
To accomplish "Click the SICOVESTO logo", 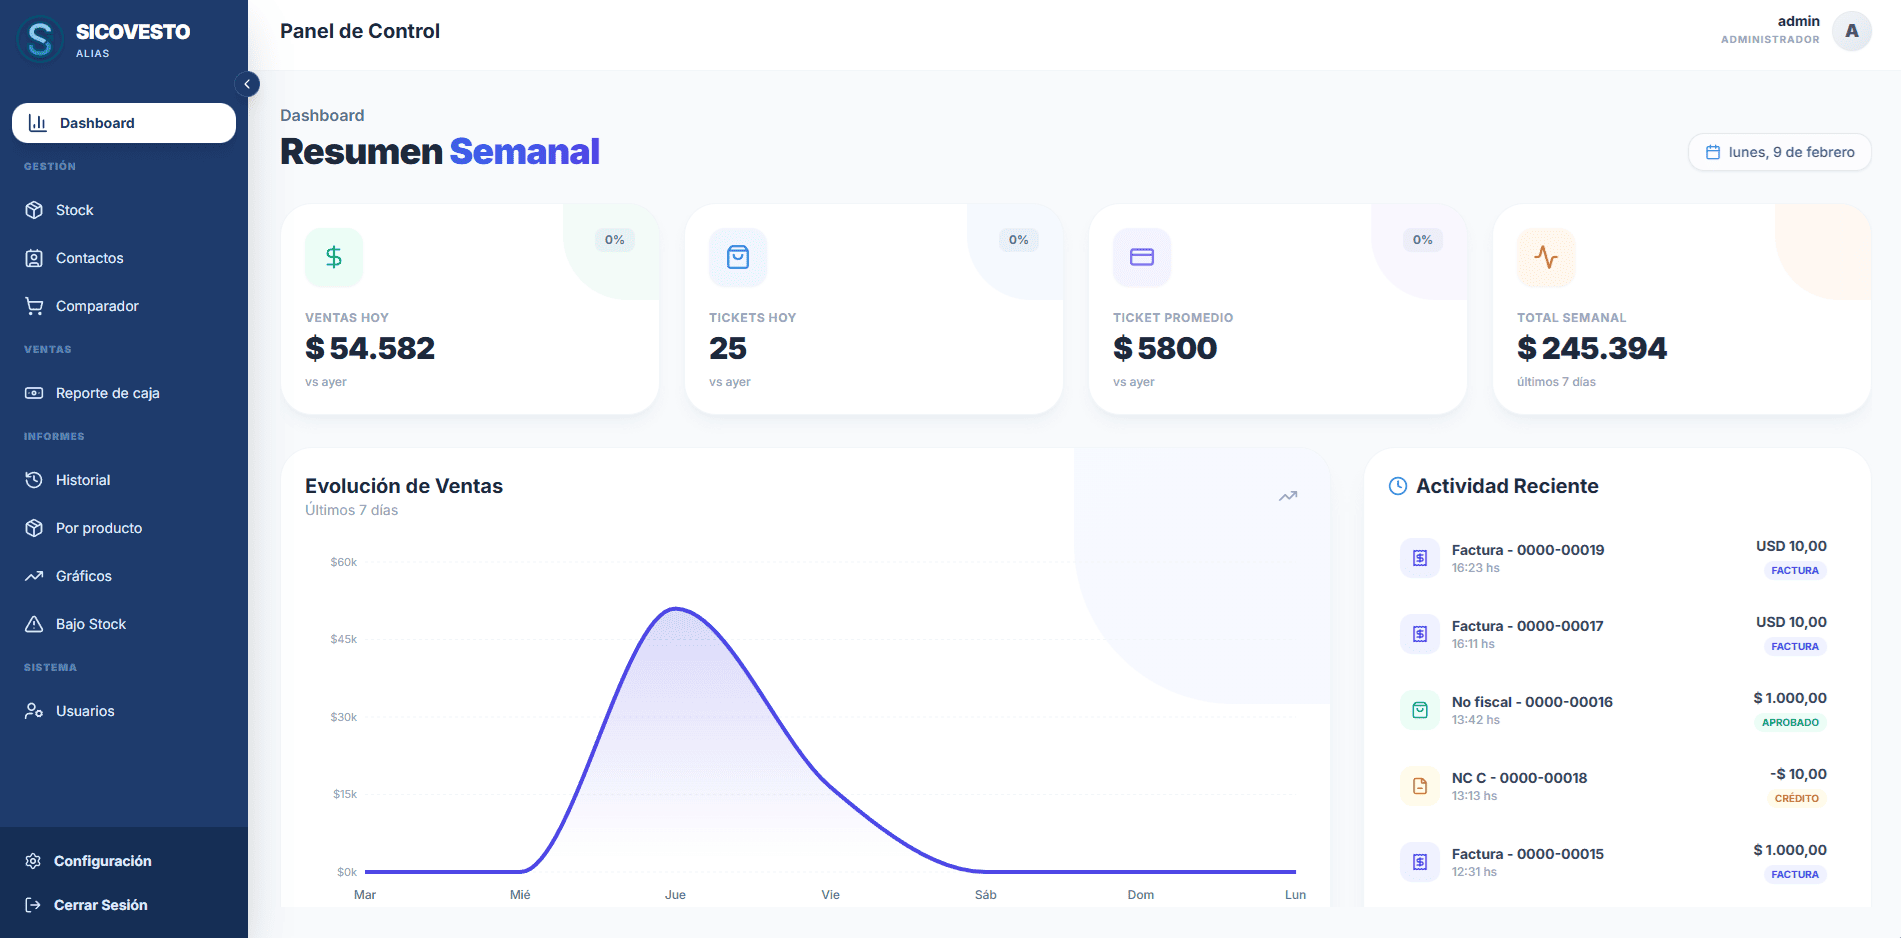I will (x=40, y=40).
